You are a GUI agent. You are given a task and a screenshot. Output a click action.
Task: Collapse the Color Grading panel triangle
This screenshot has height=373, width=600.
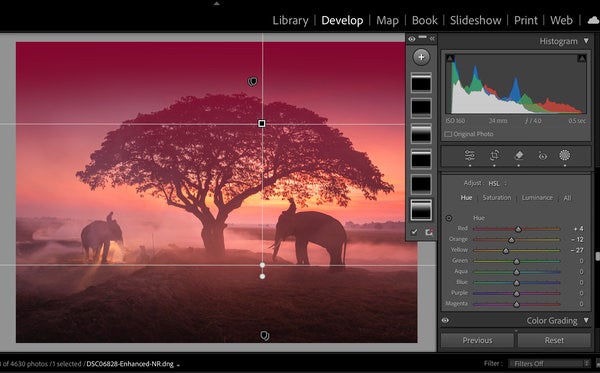point(586,320)
